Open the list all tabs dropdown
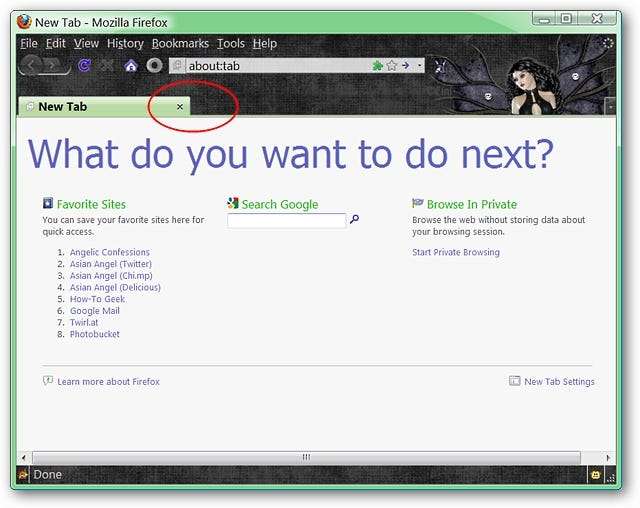The image size is (640, 508). coord(610,107)
